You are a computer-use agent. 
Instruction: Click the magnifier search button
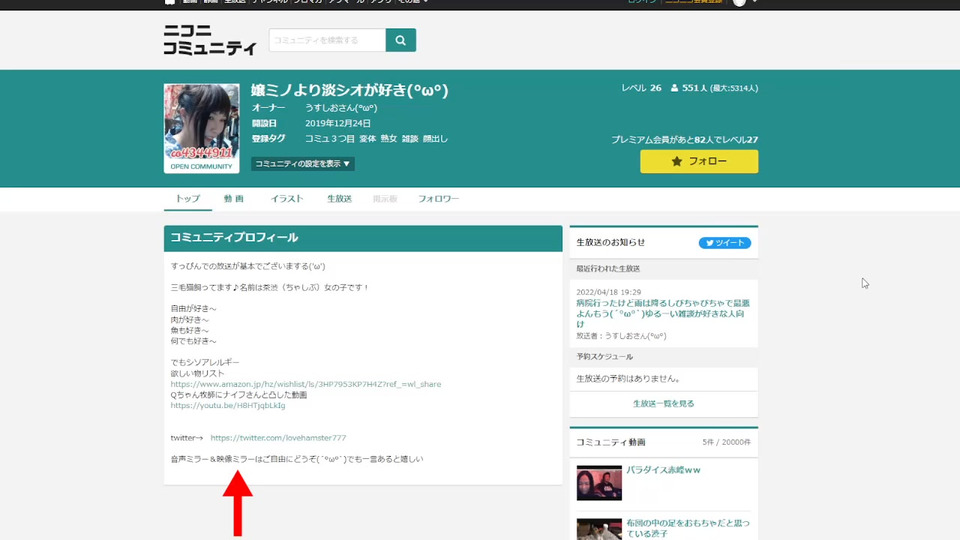click(400, 40)
